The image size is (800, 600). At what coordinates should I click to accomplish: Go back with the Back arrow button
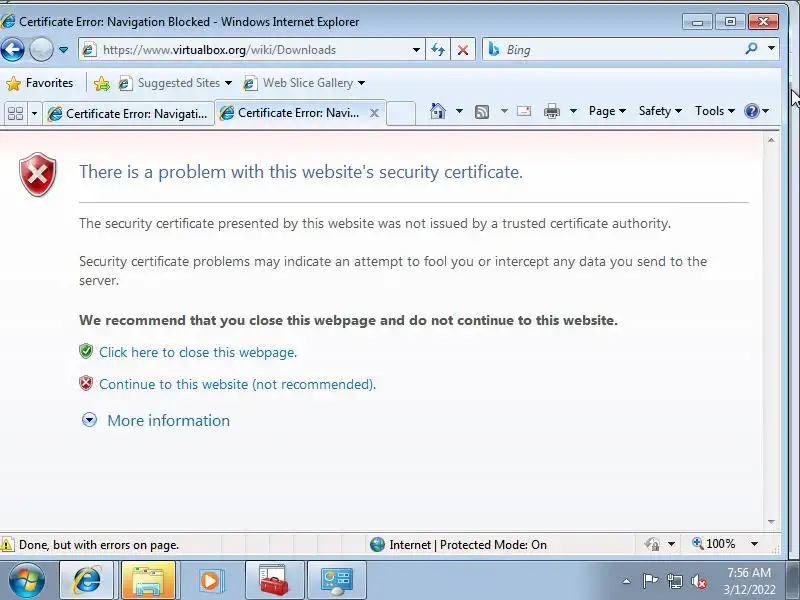(12, 49)
